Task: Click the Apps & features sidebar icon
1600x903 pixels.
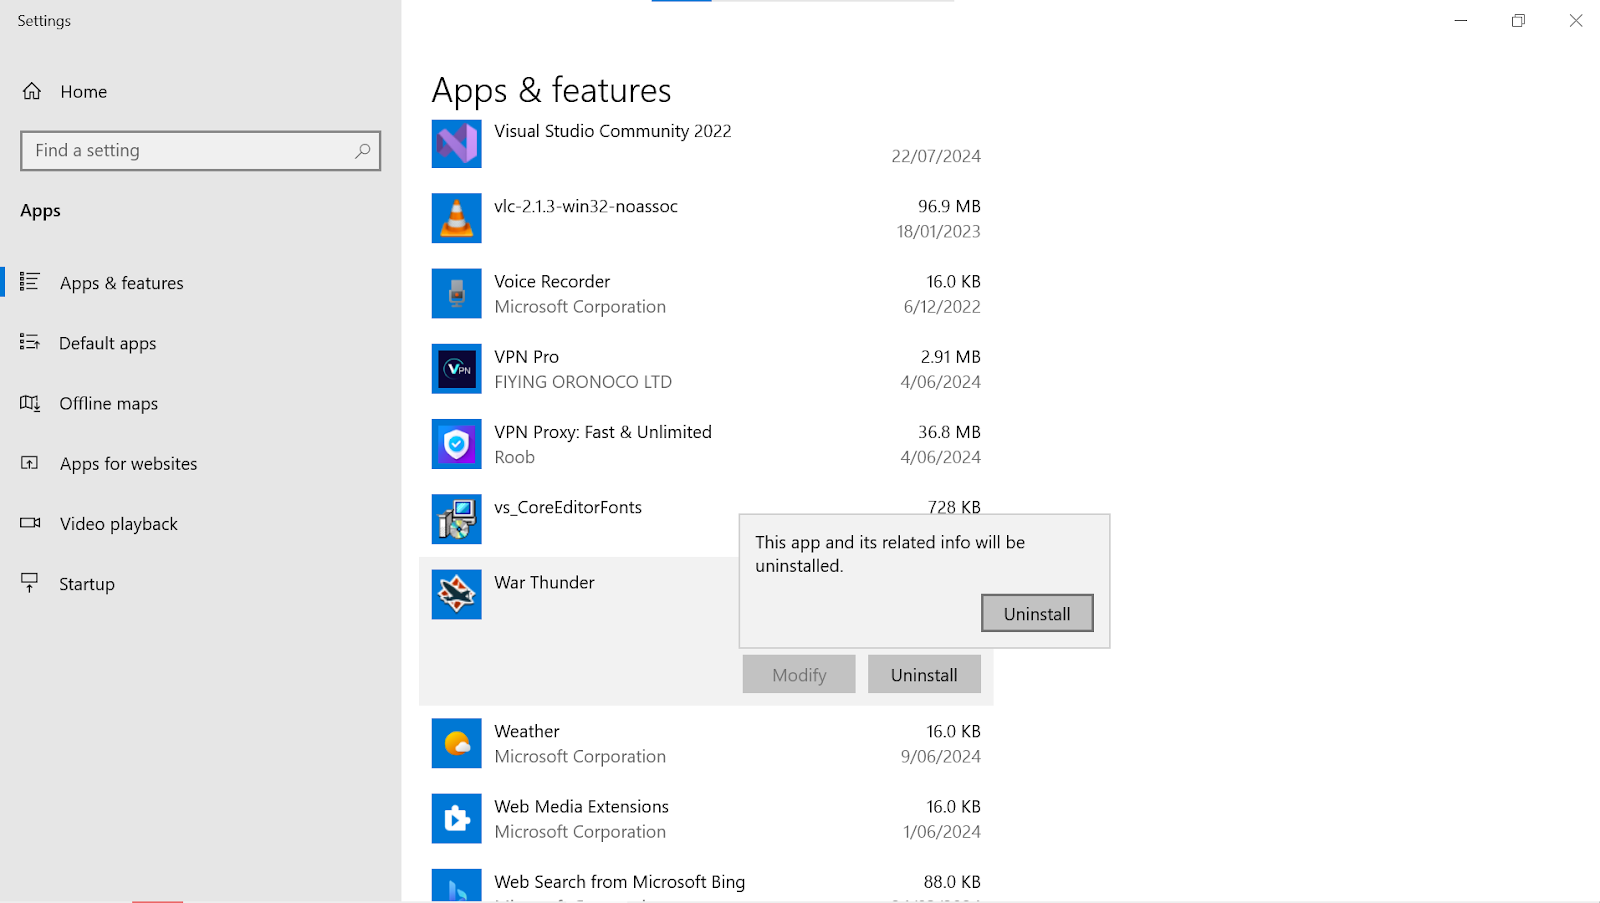Action: pos(30,282)
